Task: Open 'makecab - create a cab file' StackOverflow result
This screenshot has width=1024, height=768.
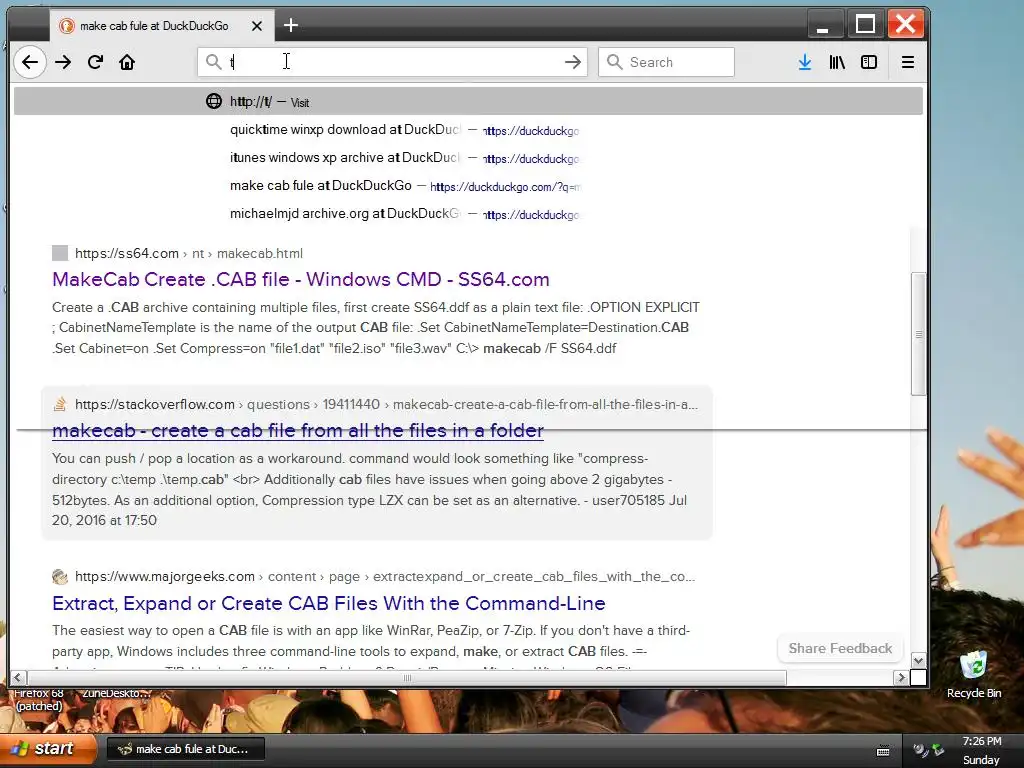Action: (x=298, y=431)
